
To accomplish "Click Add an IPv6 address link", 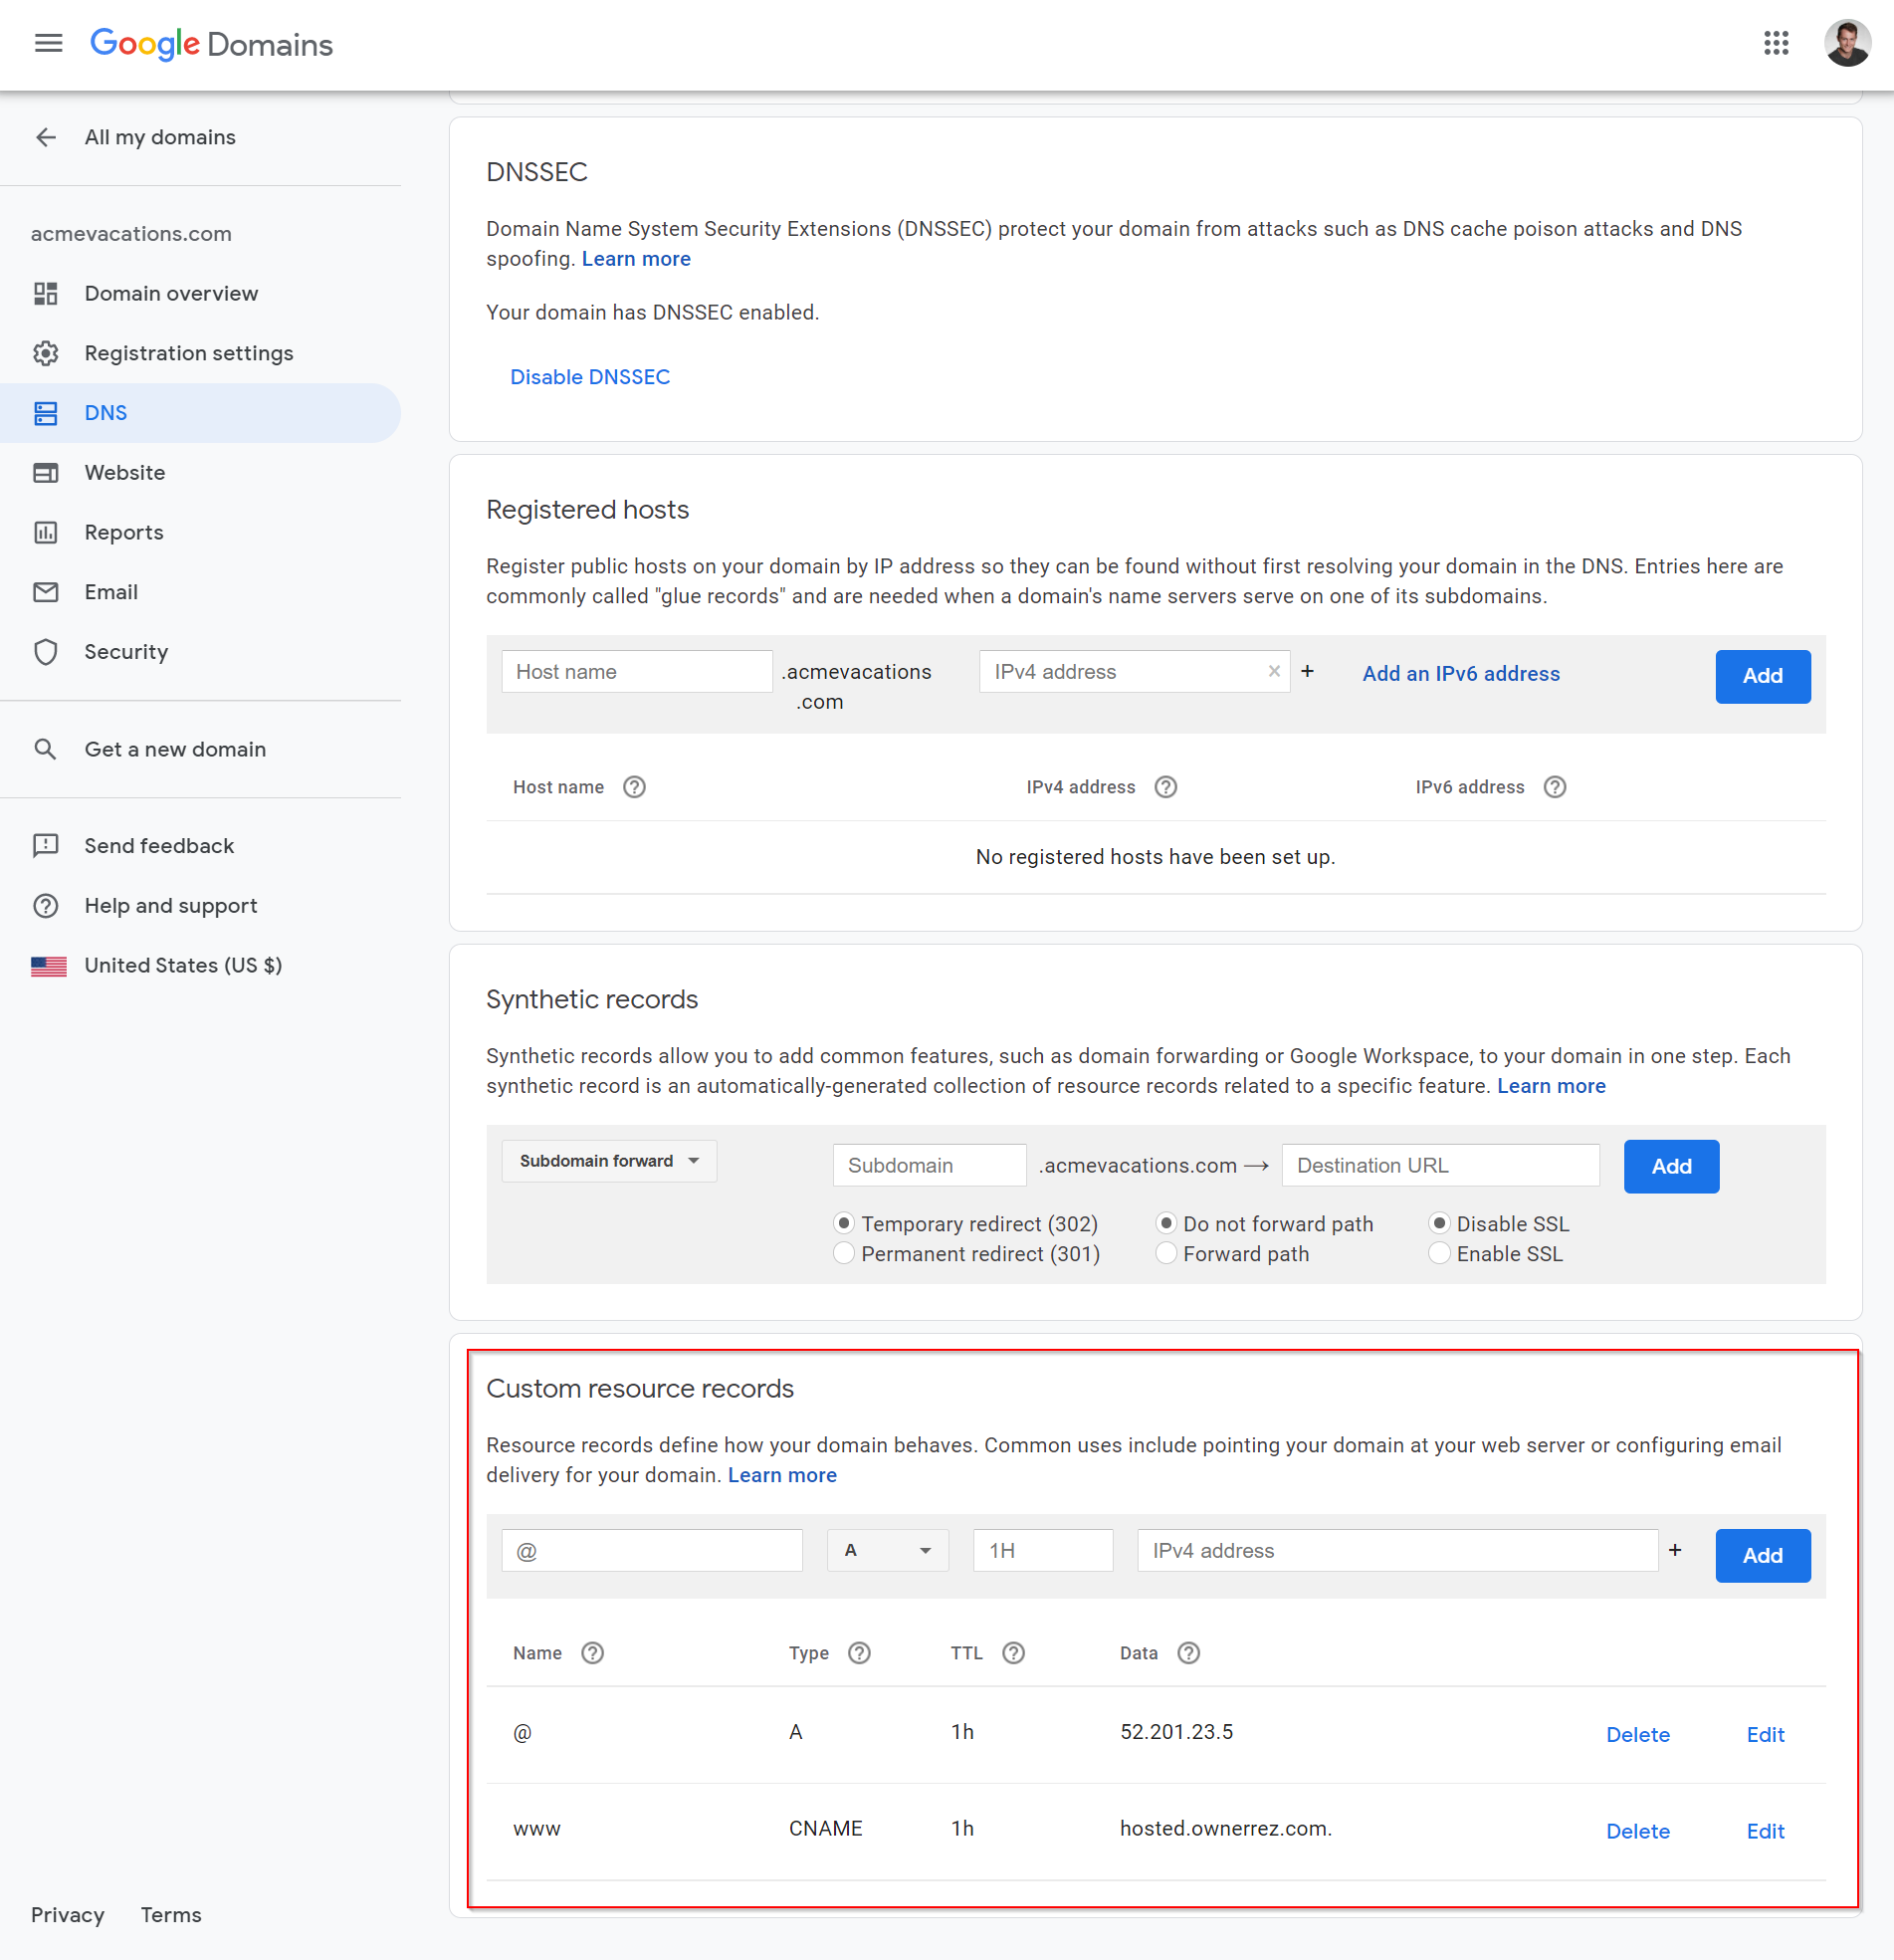I will tap(1461, 674).
